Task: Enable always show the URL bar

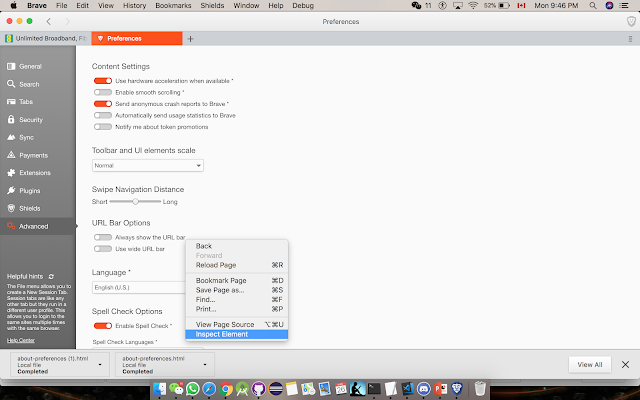Action: 103,237
